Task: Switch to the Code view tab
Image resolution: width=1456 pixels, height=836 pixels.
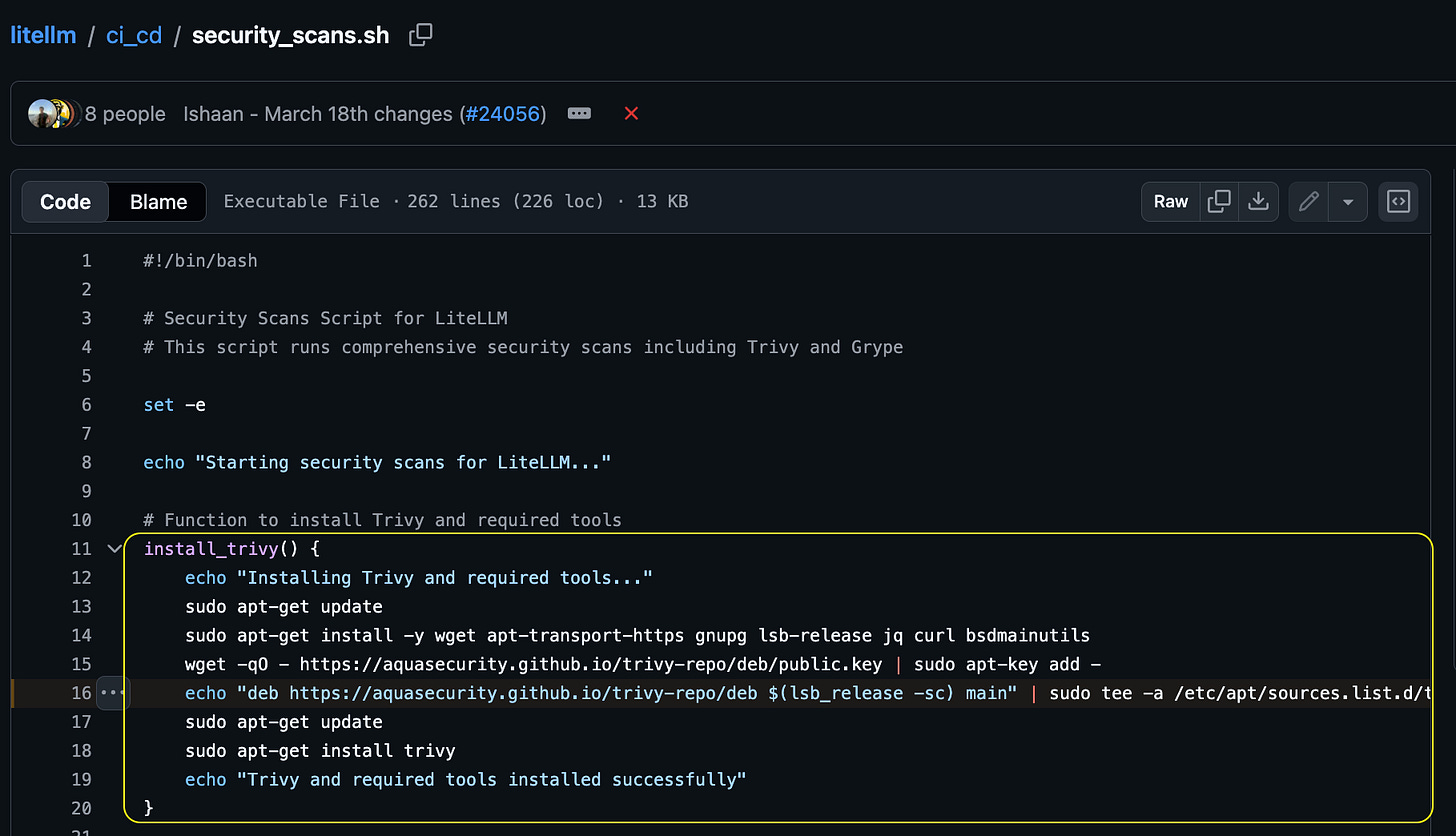Action: click(x=65, y=202)
